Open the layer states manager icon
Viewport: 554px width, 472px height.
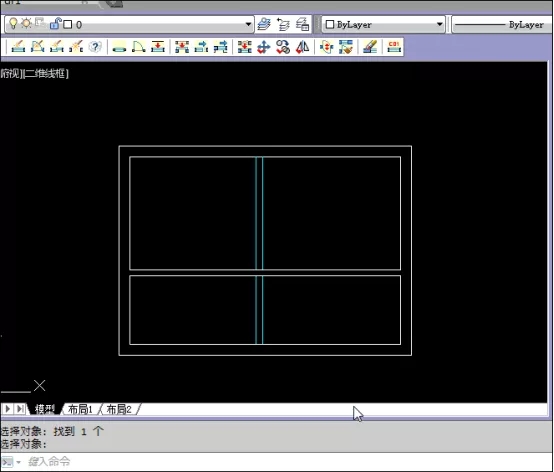pos(302,24)
